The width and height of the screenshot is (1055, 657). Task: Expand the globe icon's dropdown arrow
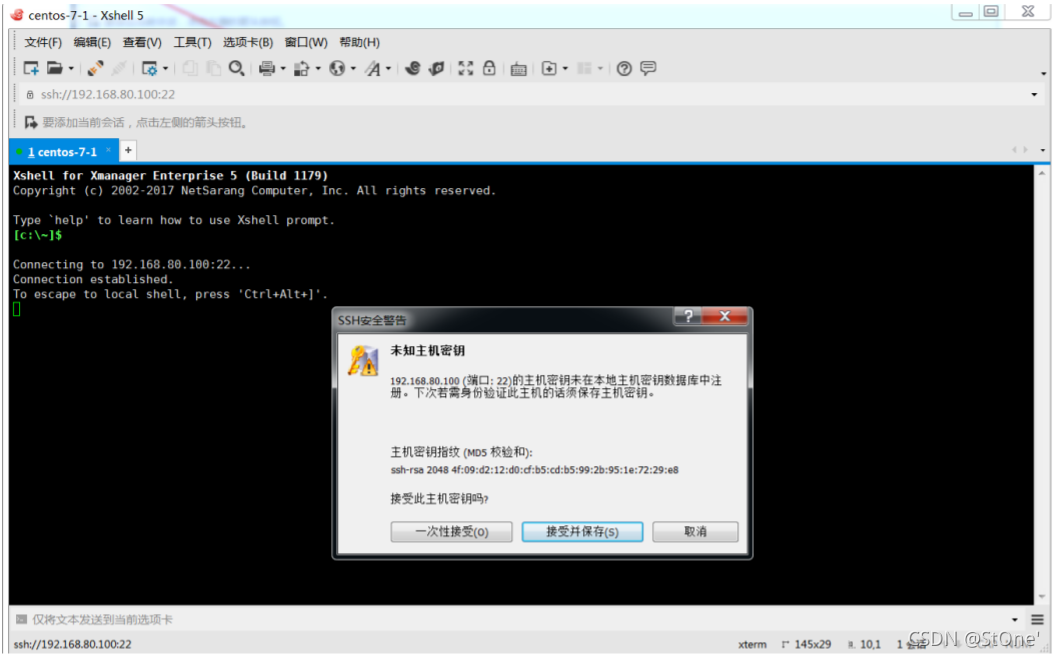pyautogui.click(x=353, y=69)
